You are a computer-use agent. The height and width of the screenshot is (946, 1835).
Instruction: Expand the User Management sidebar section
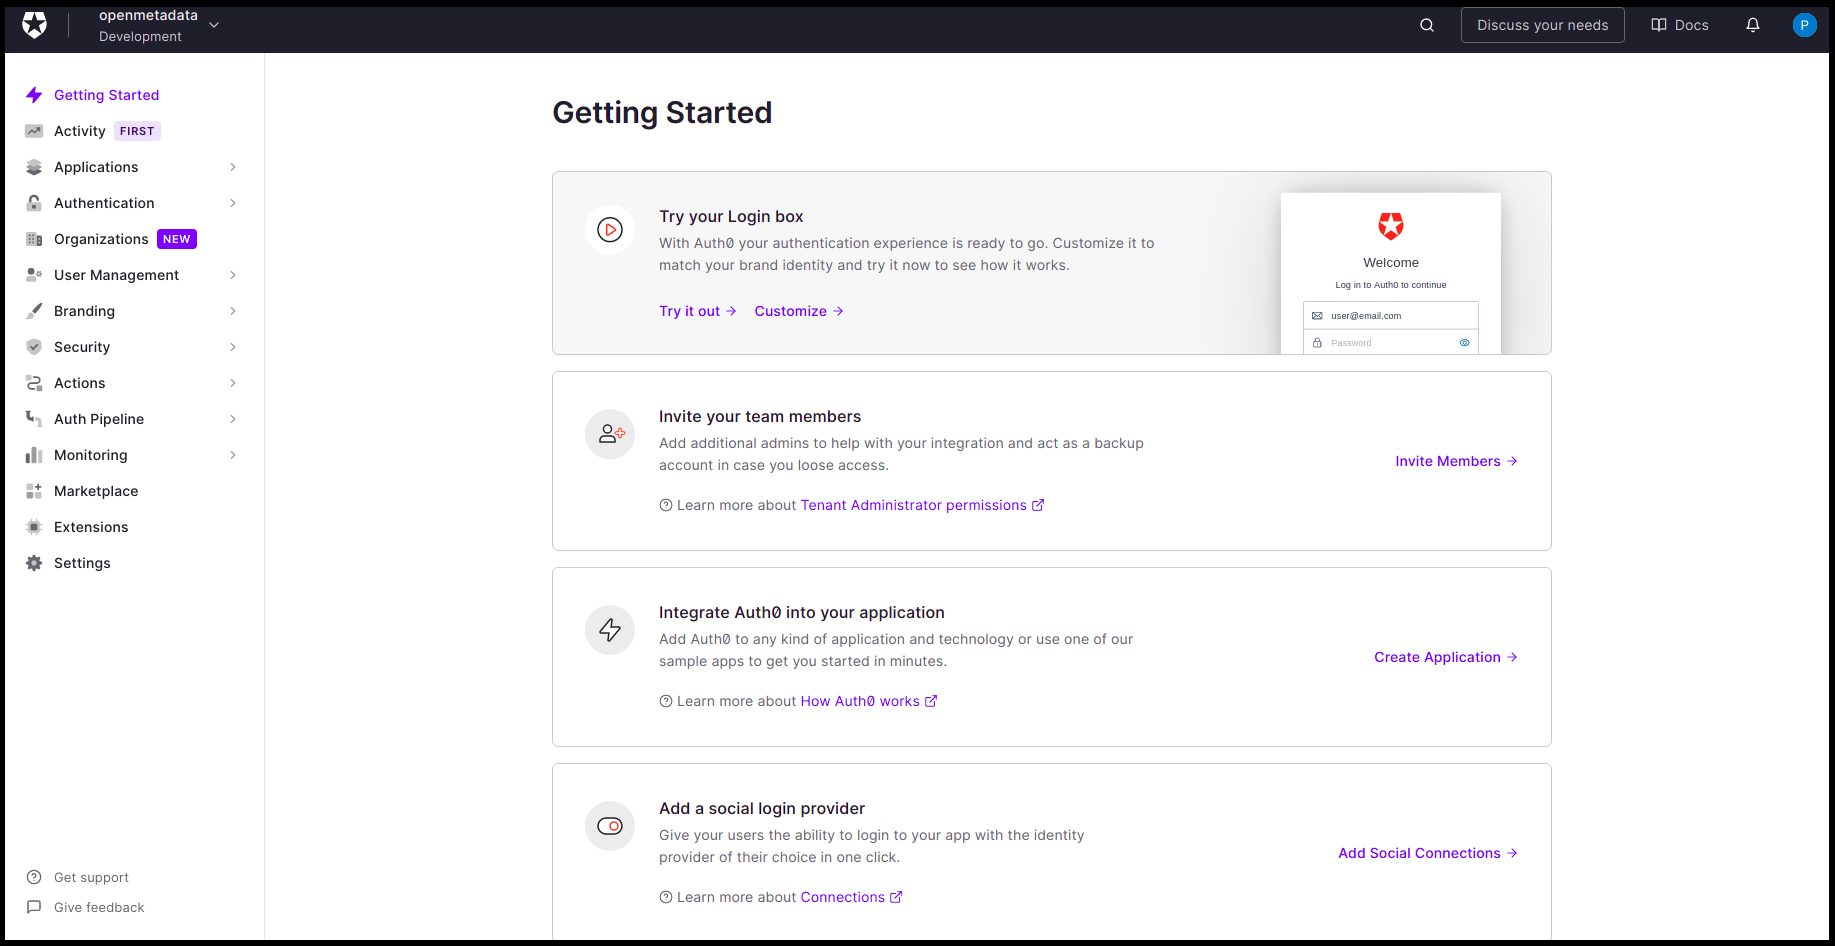pyautogui.click(x=117, y=274)
